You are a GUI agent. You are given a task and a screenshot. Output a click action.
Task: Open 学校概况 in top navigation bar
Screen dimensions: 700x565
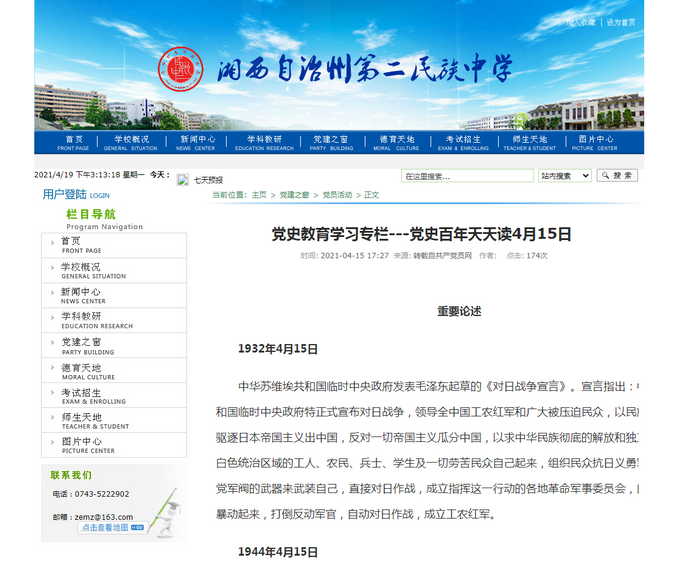click(131, 143)
